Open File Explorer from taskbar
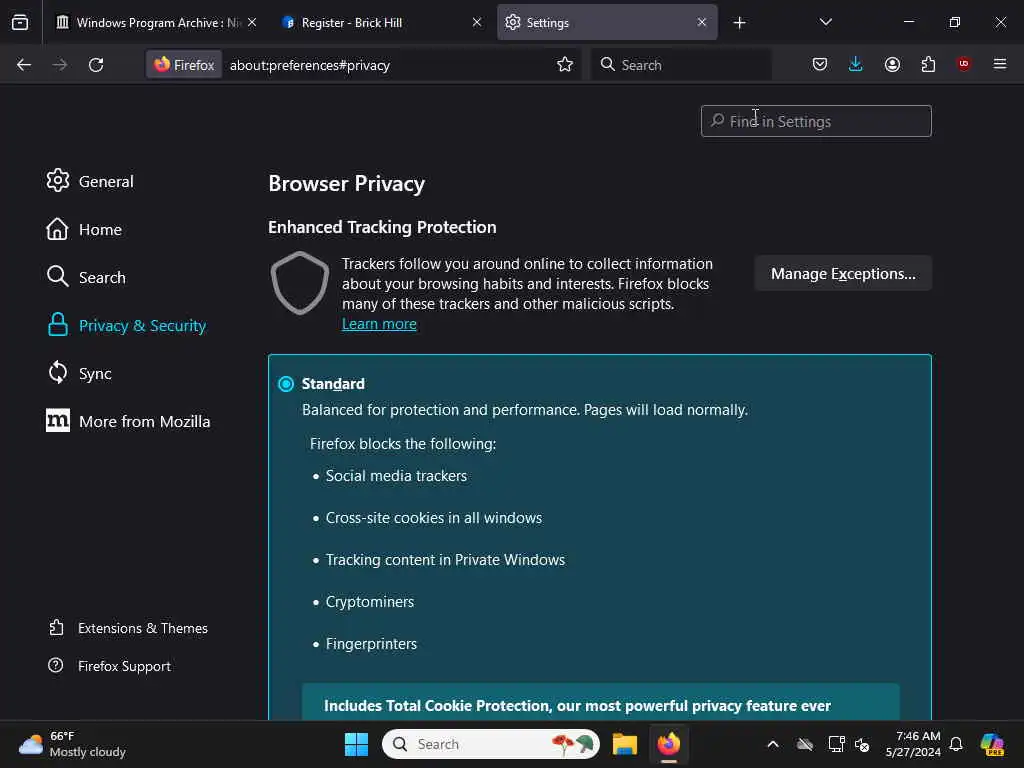Screen dimensions: 1024x768 624,744
